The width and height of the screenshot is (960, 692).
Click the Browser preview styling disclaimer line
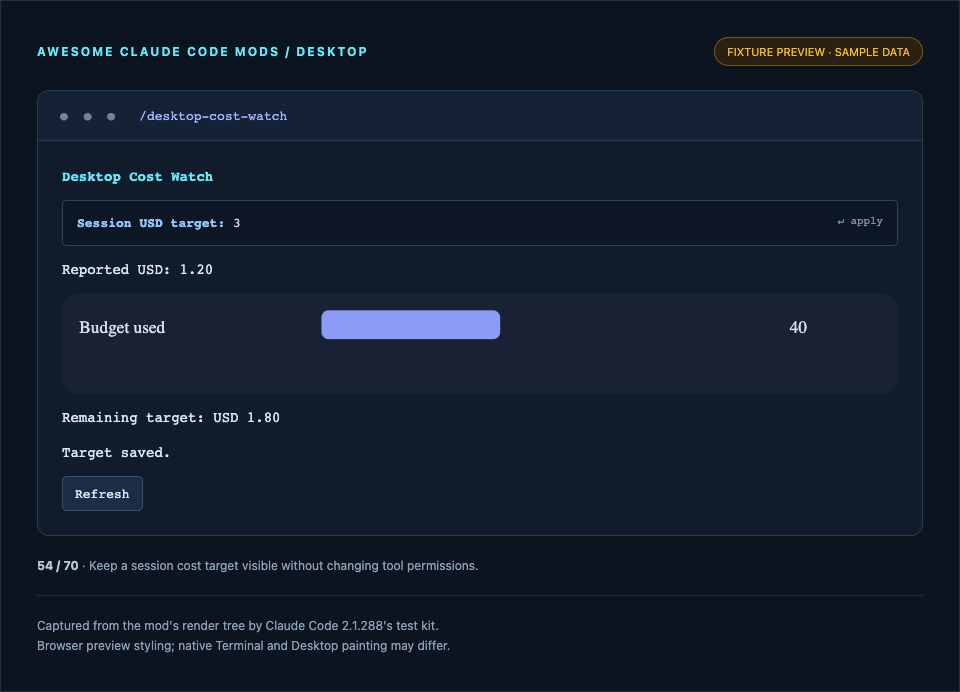[x=243, y=646]
